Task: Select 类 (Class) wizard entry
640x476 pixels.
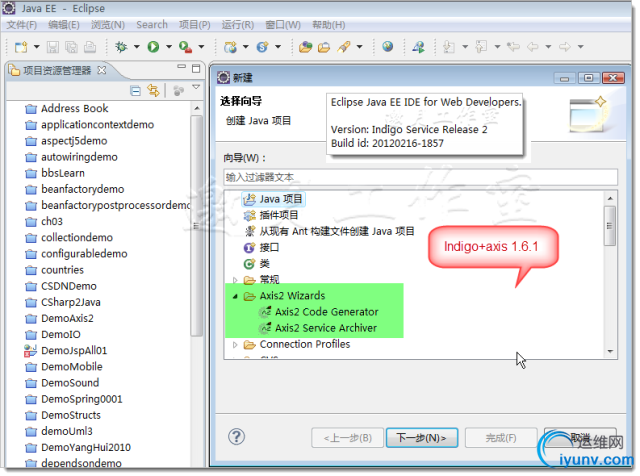Action: [257, 264]
